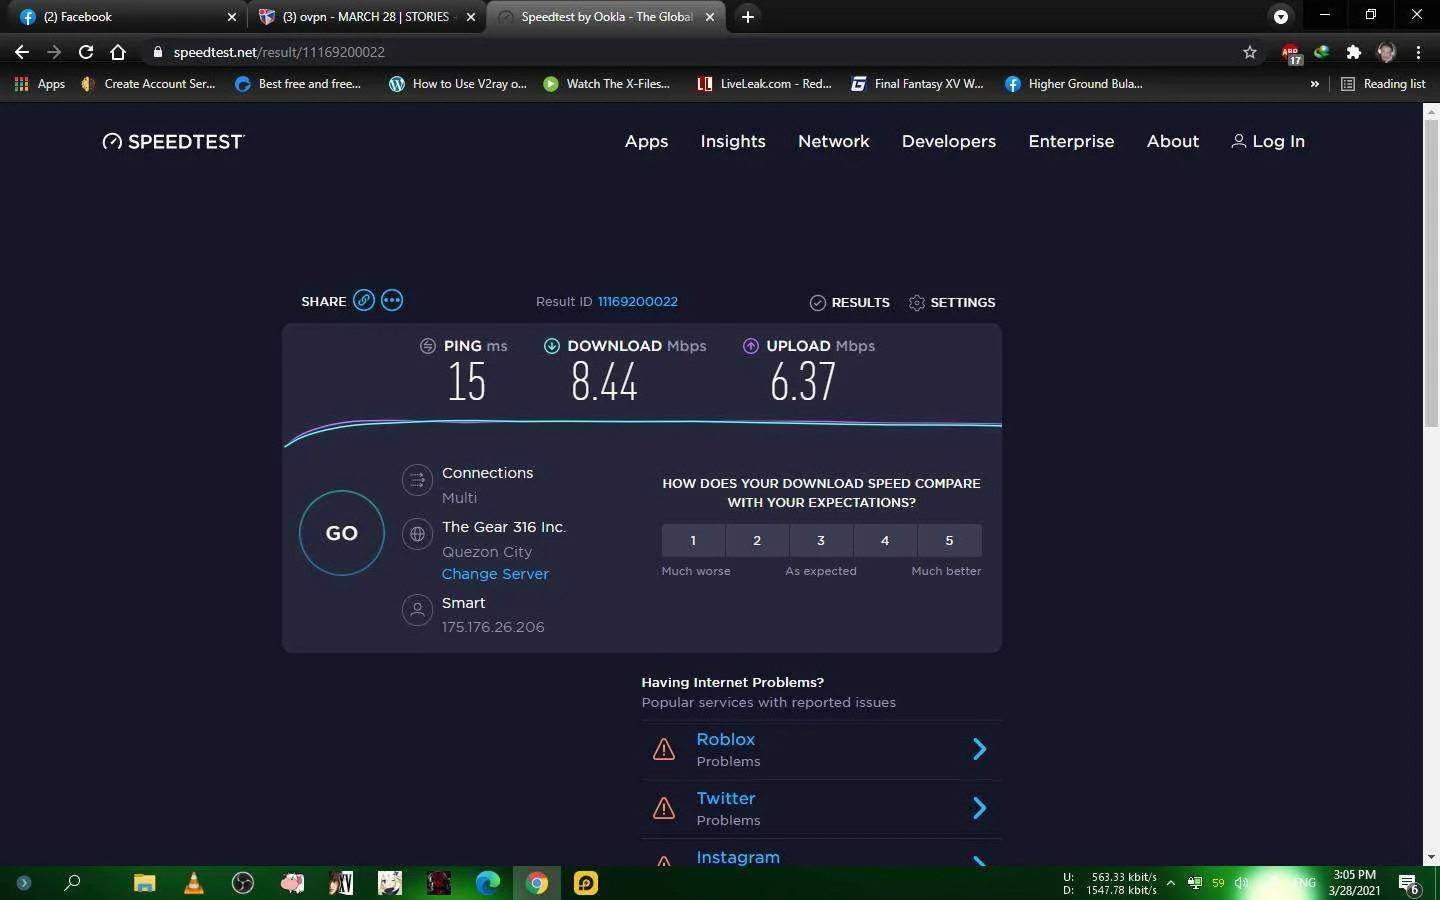Screen dimensions: 1440x900
Task: Open File Explorer from the taskbar
Action: click(x=145, y=883)
